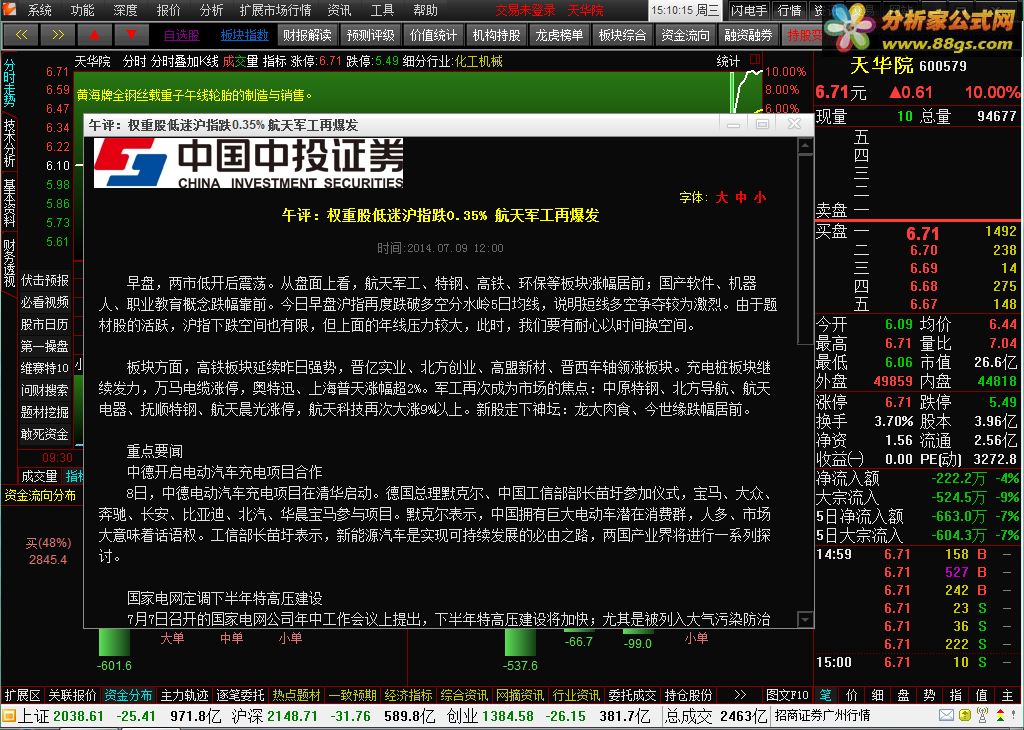This screenshot has width=1024, height=730.
Task: Open the 扩展市场行情 menu
Action: [x=275, y=10]
